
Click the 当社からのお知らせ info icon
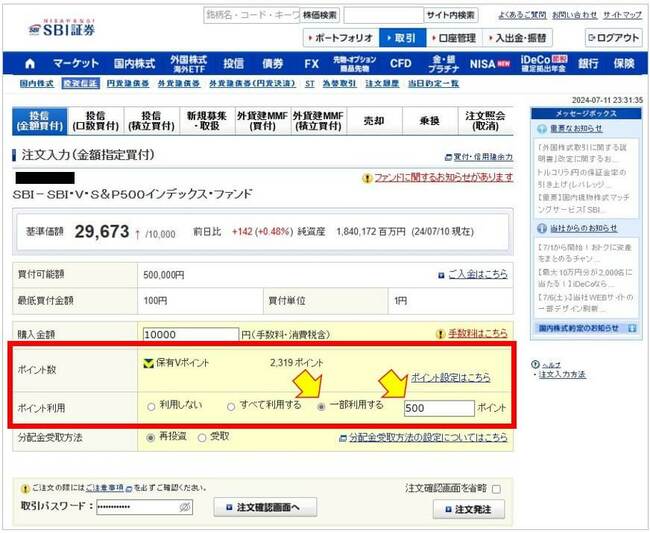542,228
